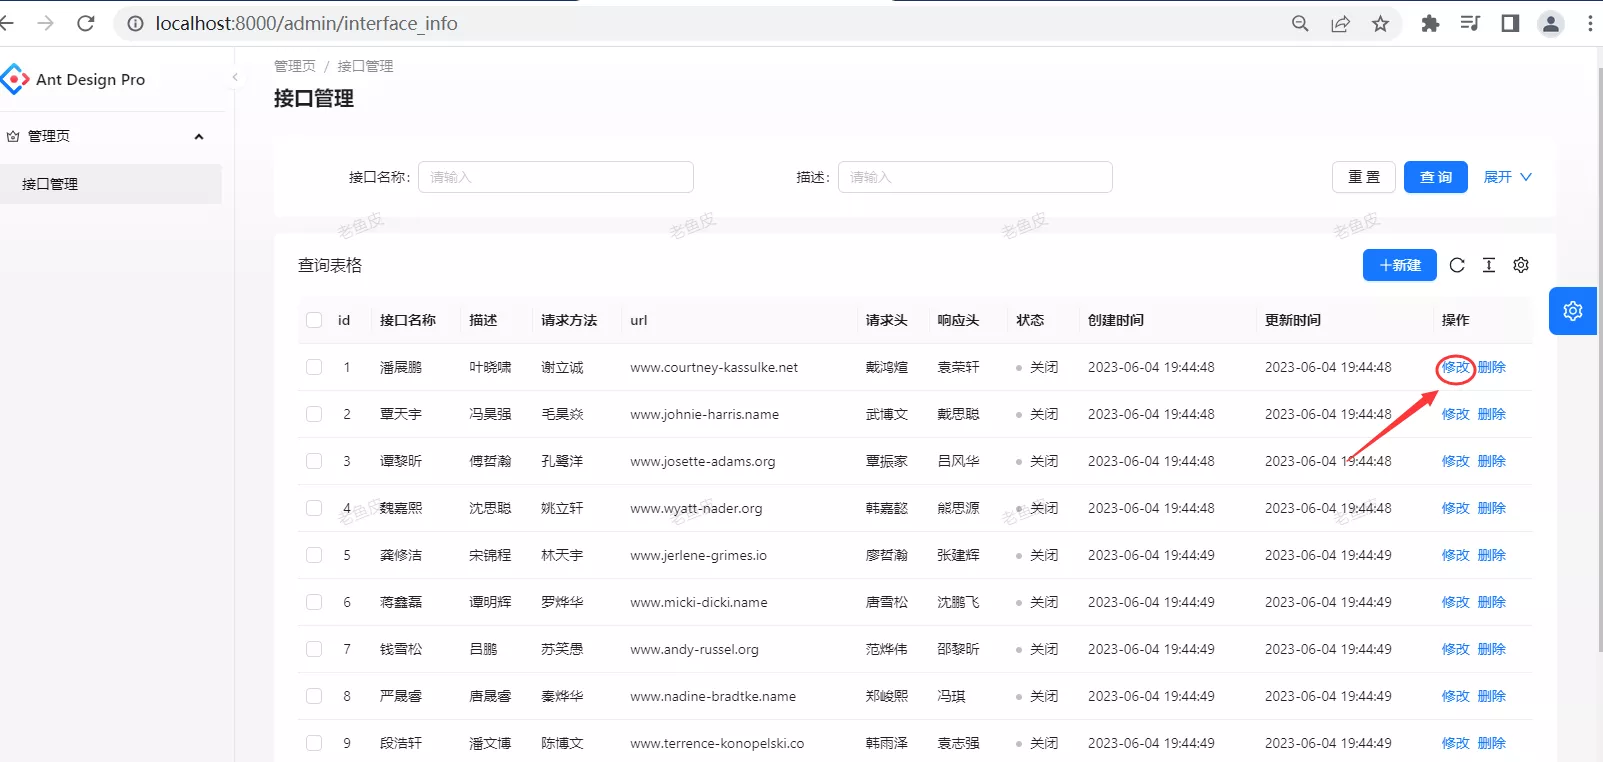Expand the search form via 展开
The image size is (1603, 762).
tap(1507, 177)
